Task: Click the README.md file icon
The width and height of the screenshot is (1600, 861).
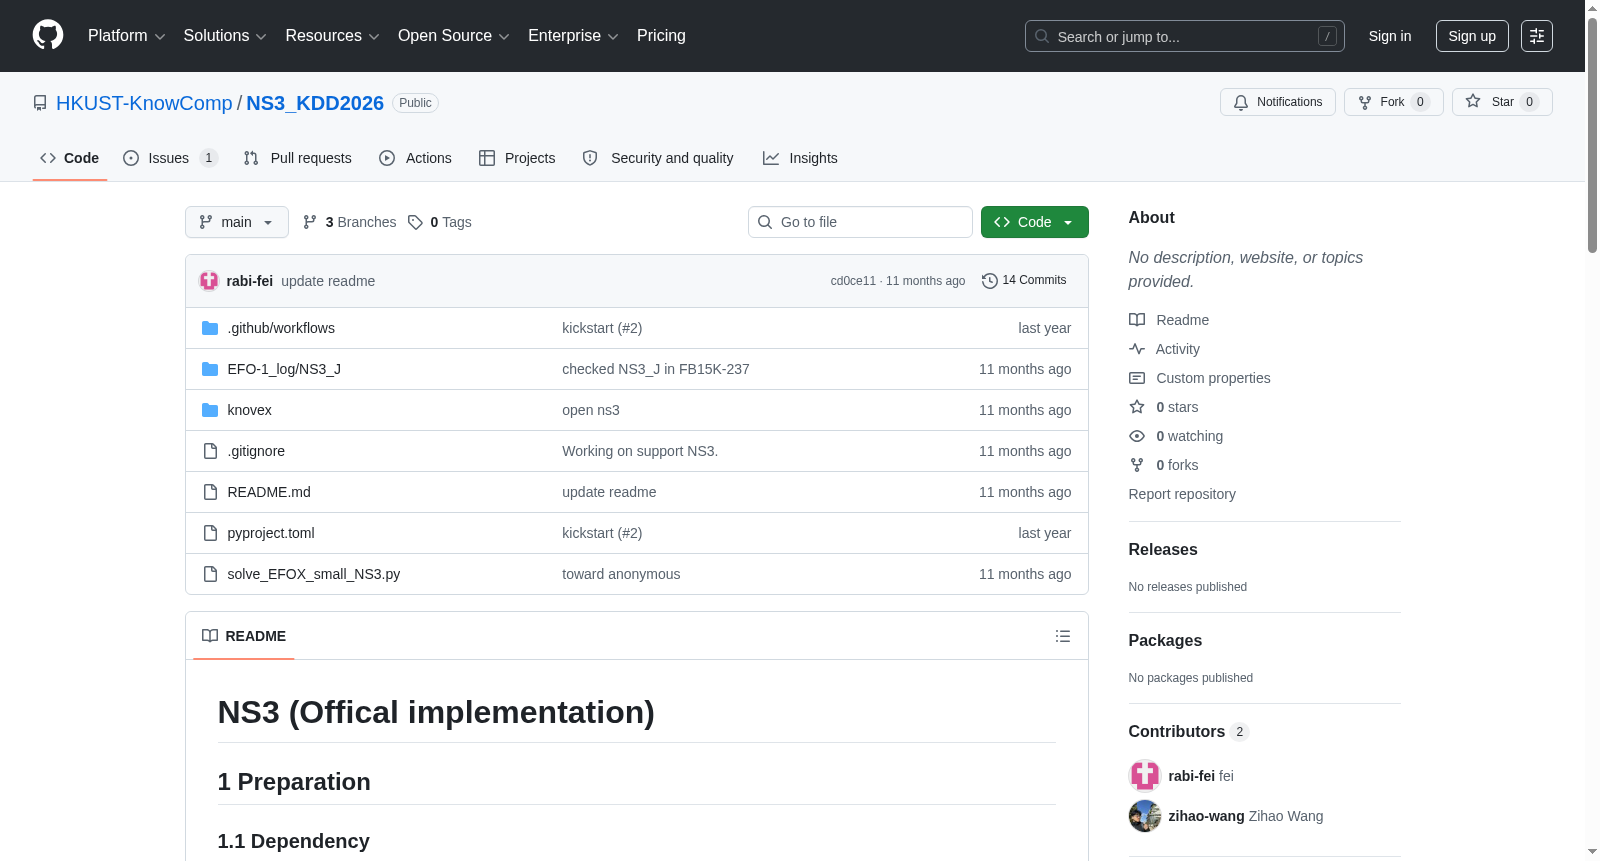Action: point(210,492)
